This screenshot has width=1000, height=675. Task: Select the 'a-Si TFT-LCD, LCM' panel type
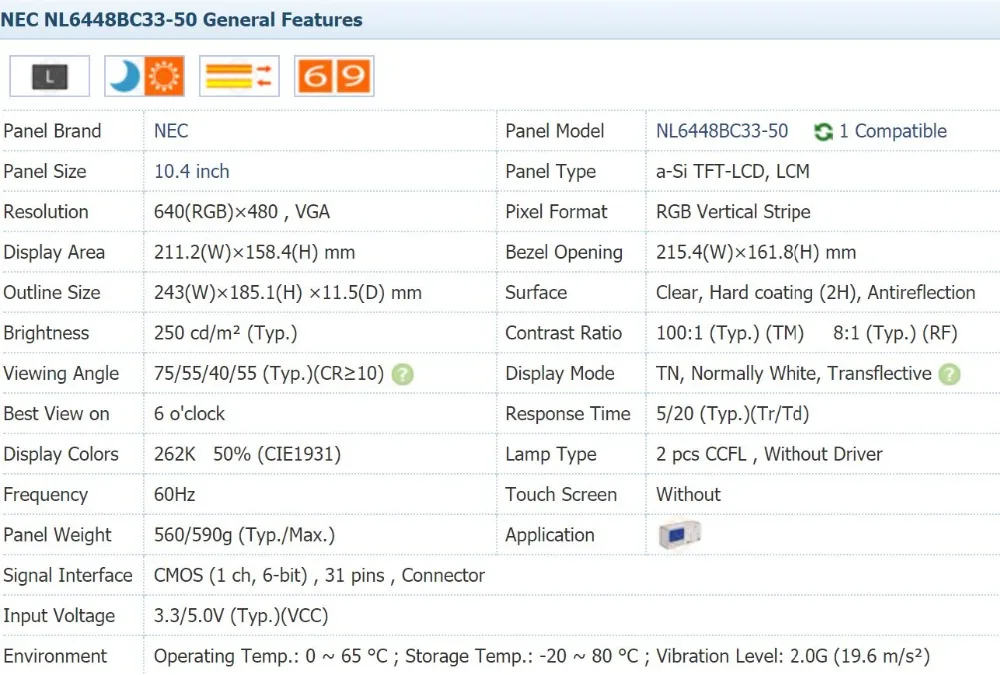click(x=733, y=171)
